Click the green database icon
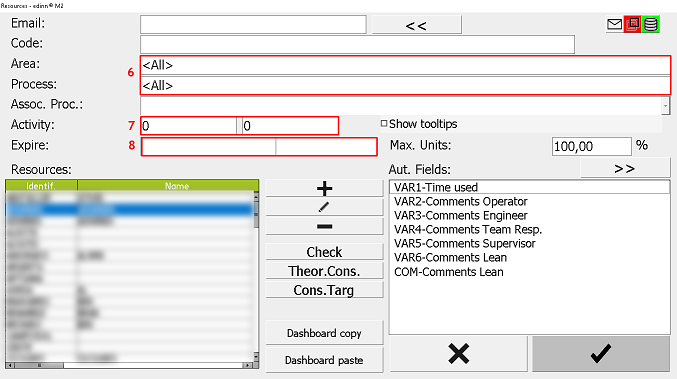Screen dimensions: 677x379 (651, 25)
